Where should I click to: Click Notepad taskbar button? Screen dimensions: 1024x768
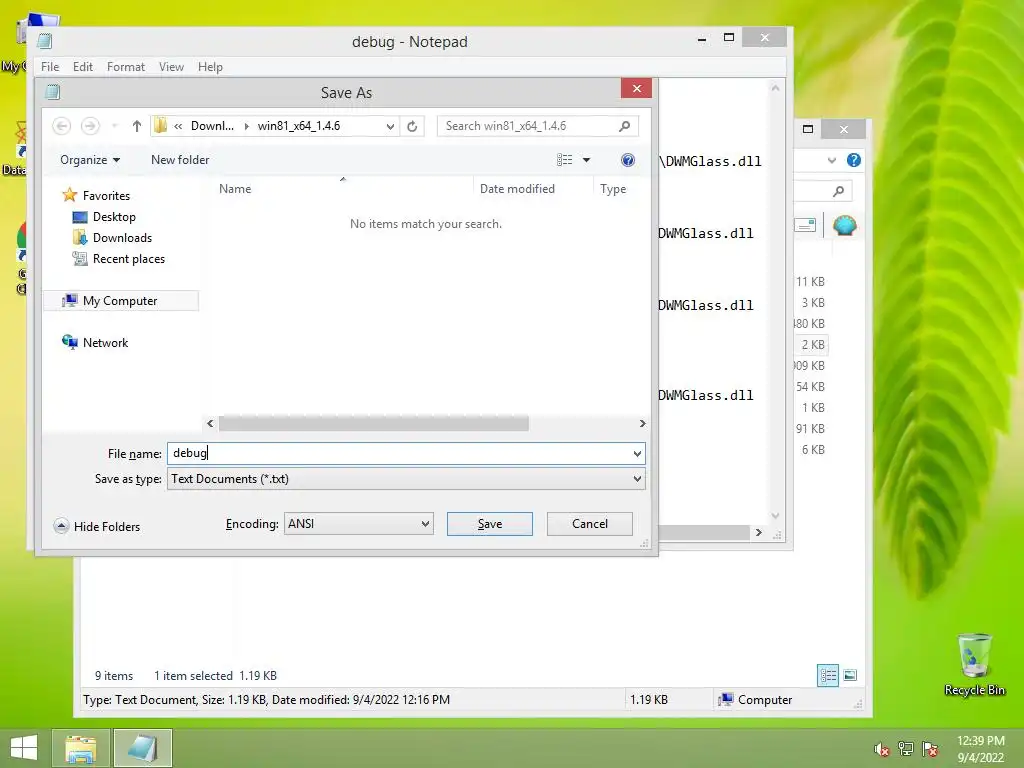click(143, 748)
